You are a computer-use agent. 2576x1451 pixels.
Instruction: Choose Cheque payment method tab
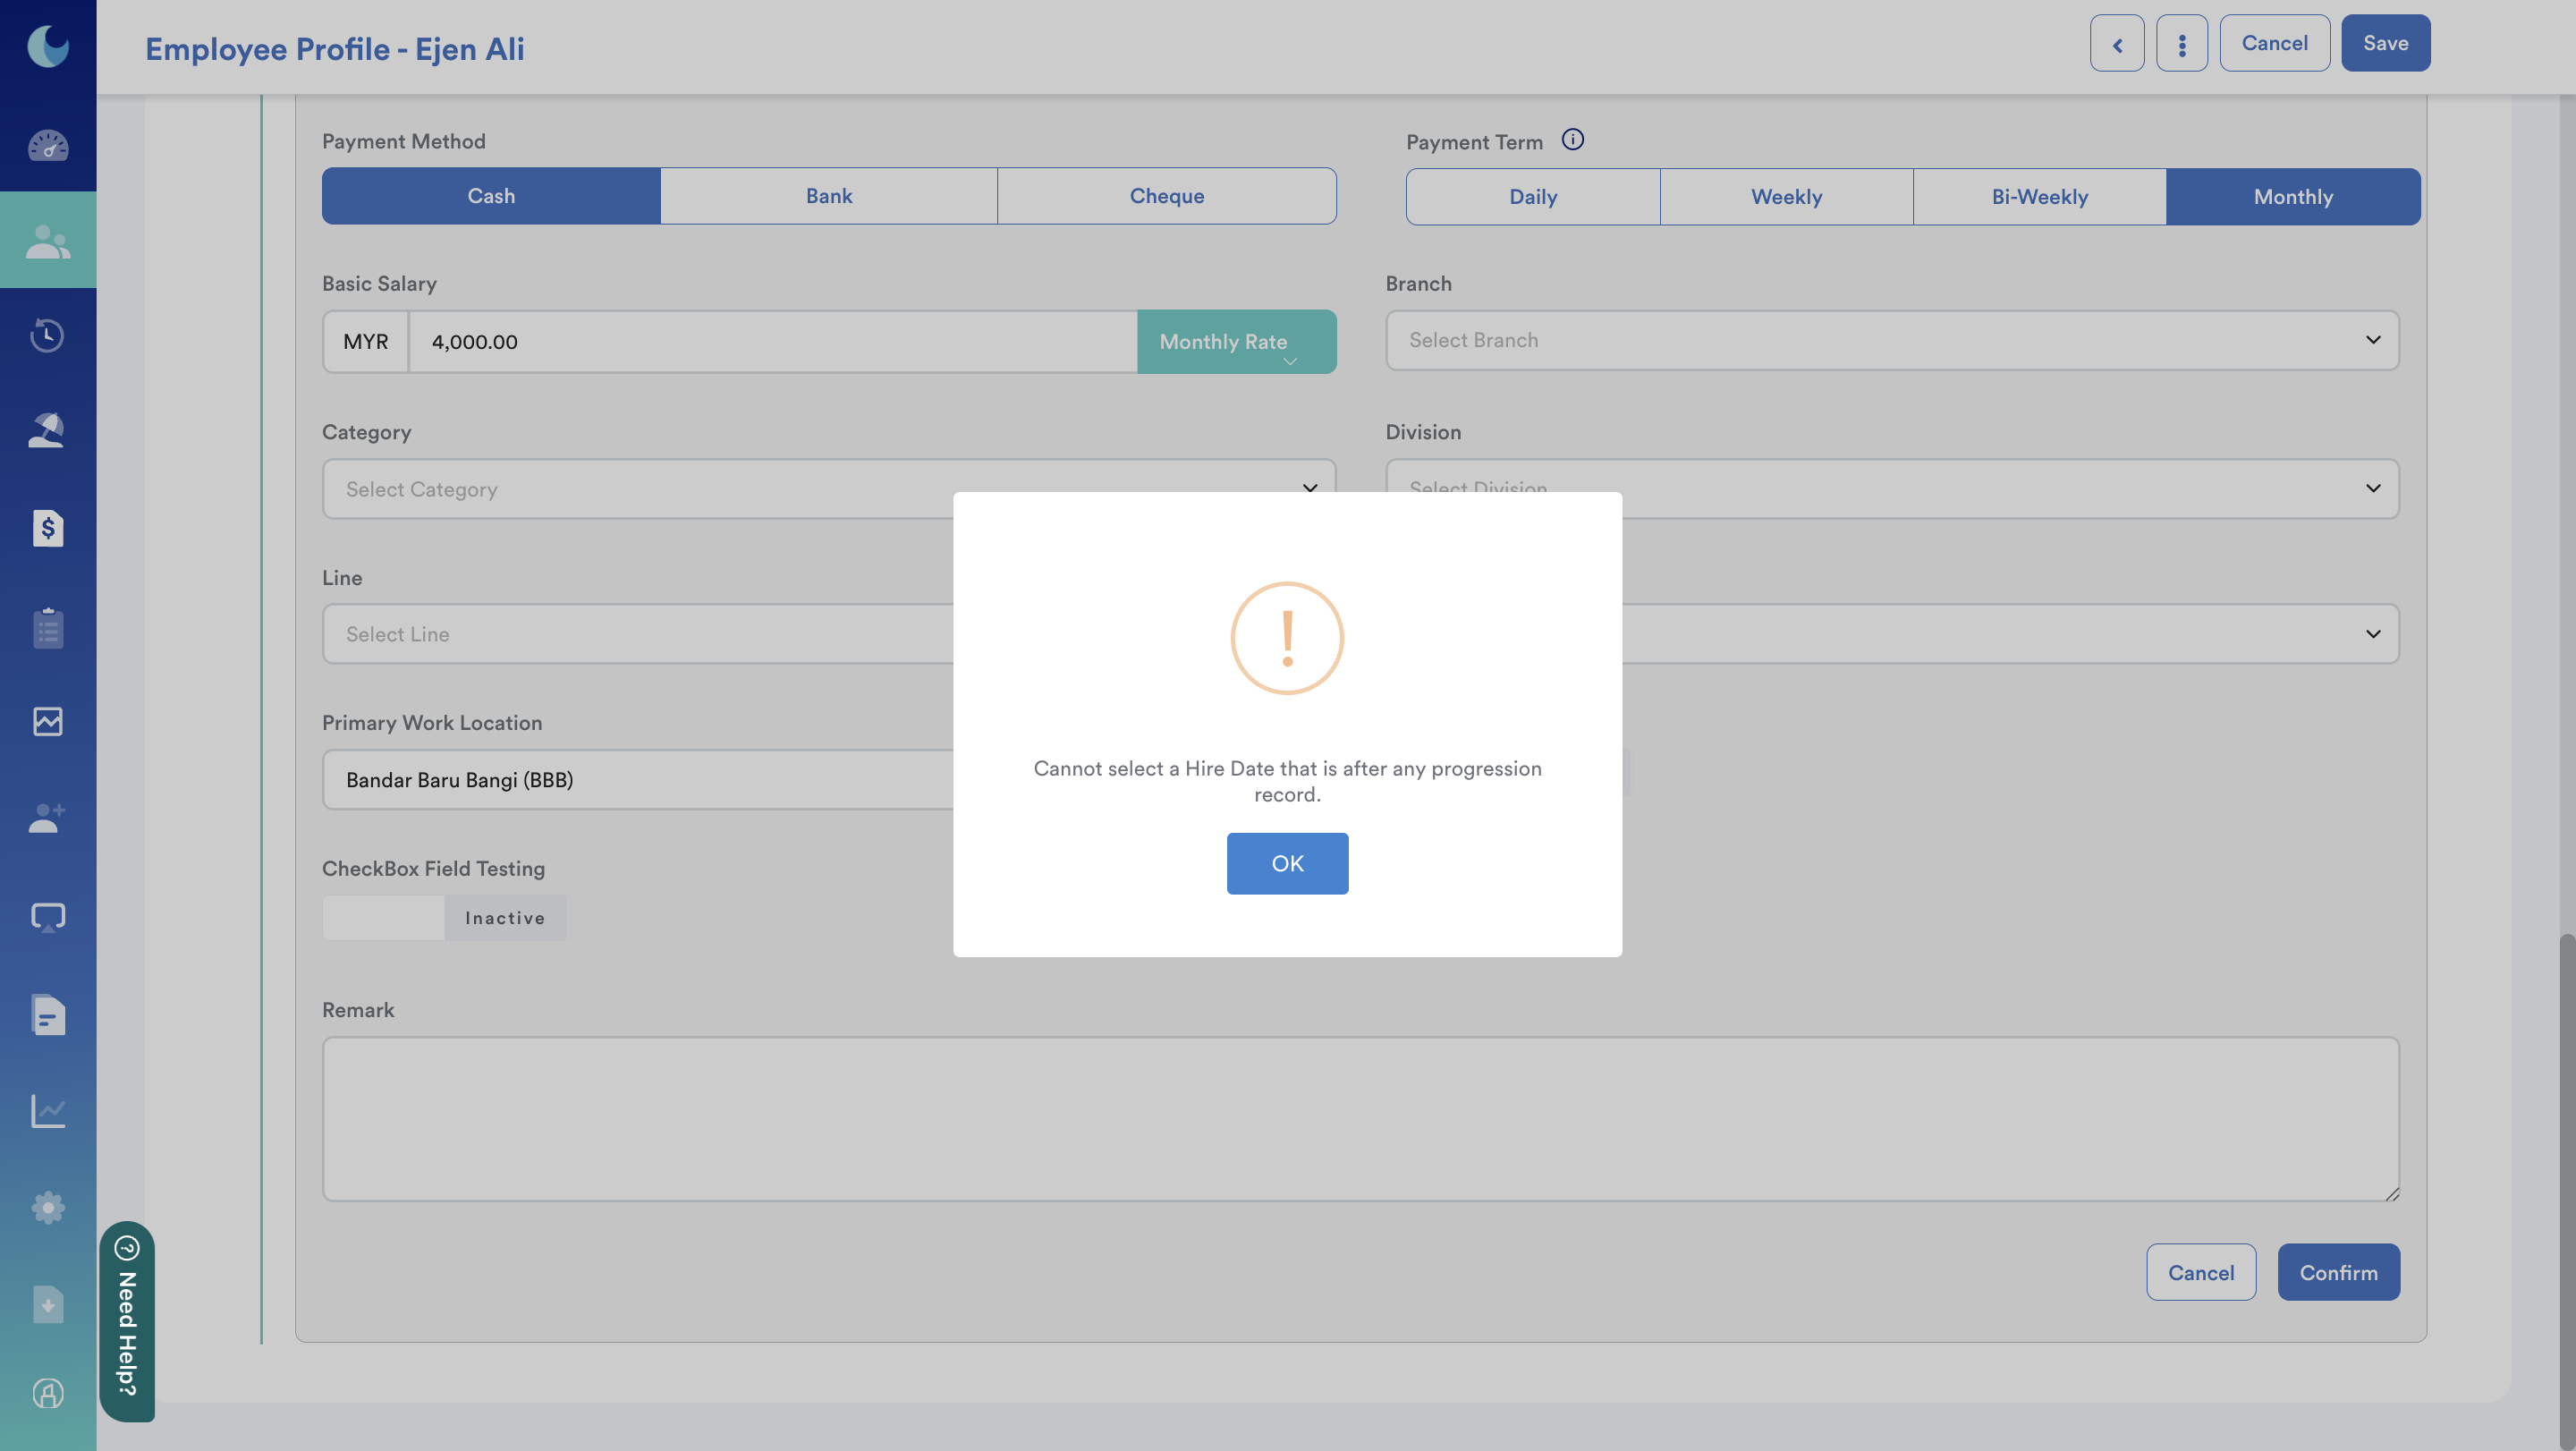click(x=1166, y=196)
